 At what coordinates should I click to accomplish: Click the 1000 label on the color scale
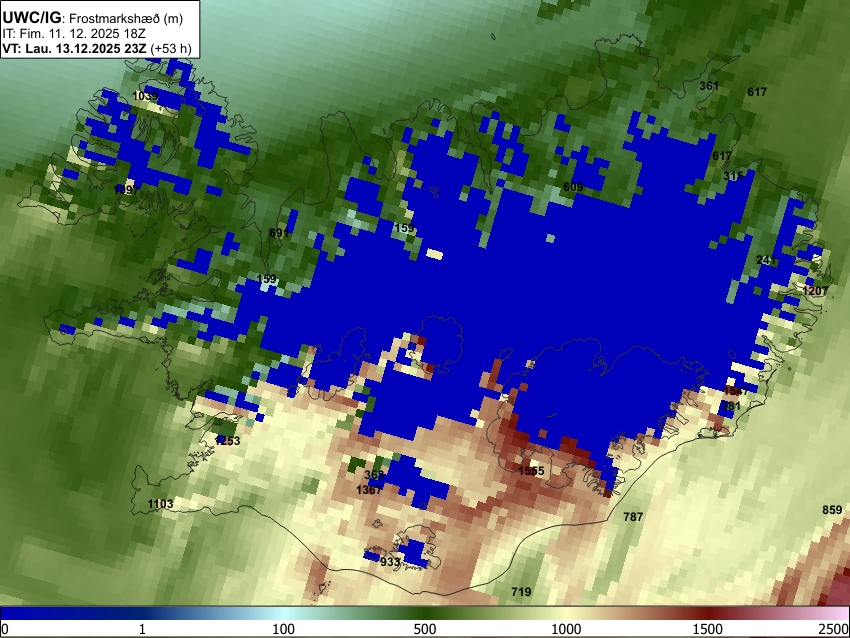click(x=566, y=629)
